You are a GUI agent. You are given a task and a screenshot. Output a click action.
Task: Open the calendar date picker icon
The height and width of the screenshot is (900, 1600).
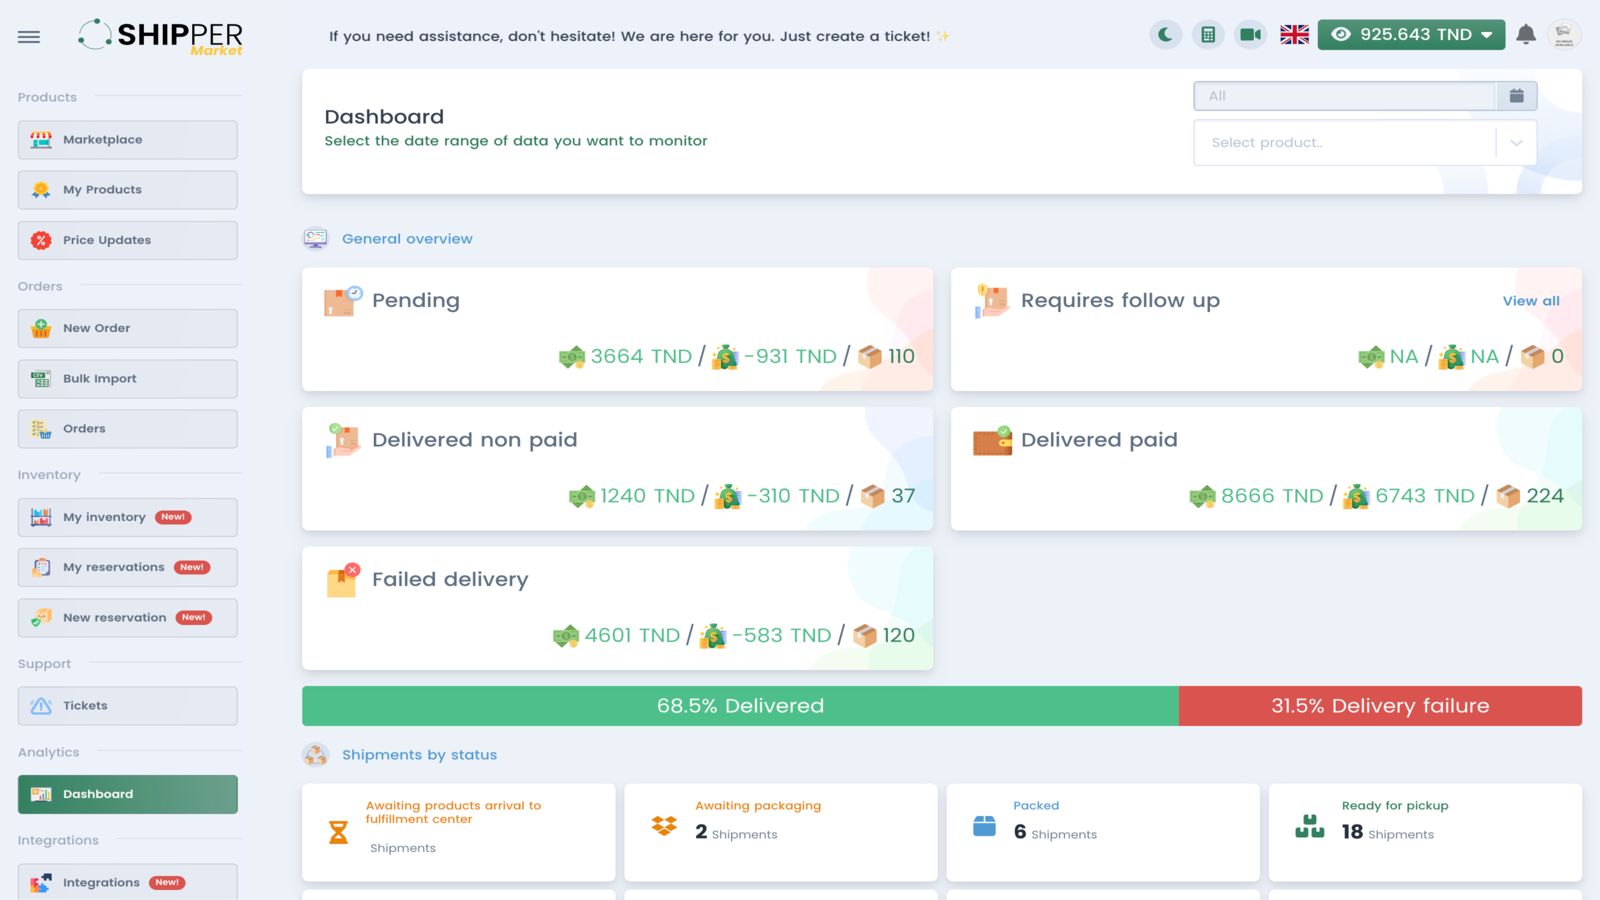point(1516,96)
